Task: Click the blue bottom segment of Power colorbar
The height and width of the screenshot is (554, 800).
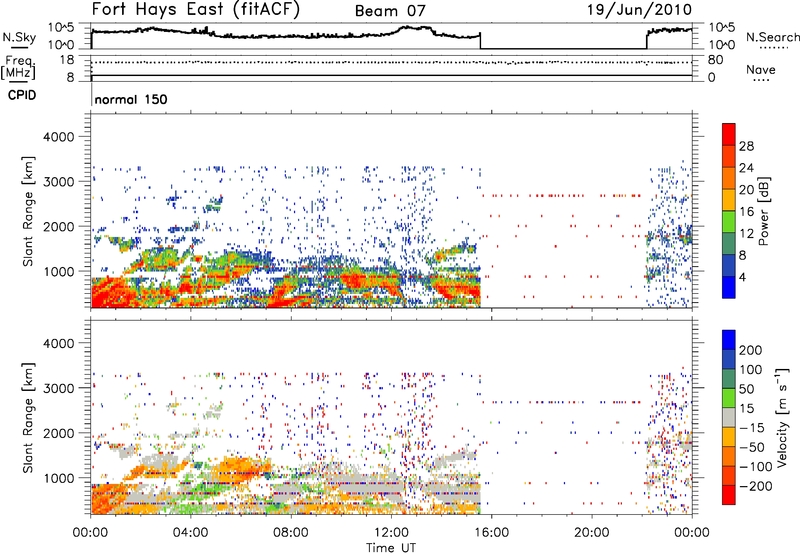Action: pyautogui.click(x=729, y=287)
